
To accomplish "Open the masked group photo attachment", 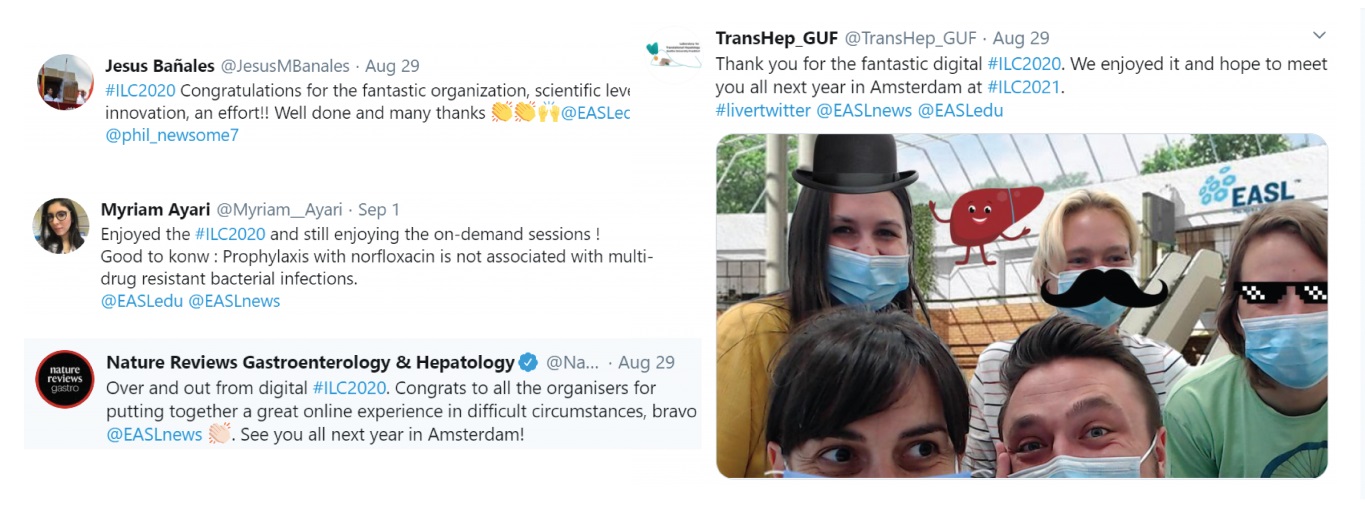I will coord(1022,306).
